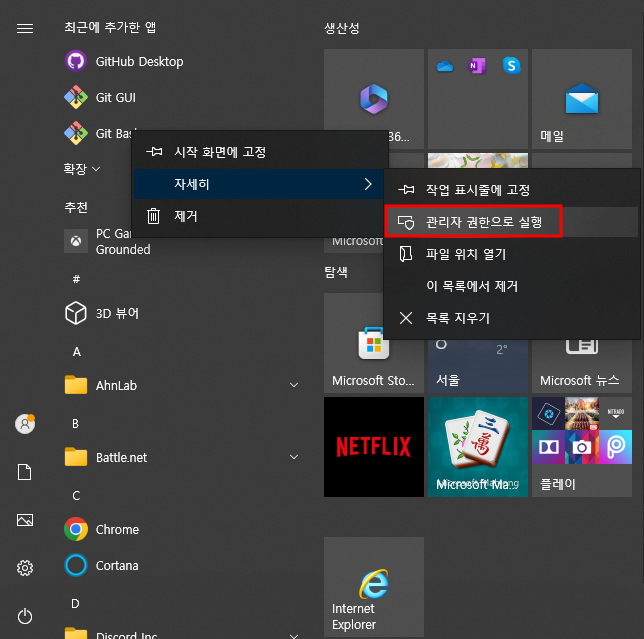644x639 pixels.
Task: Click the 추천 section heading
Action: pos(76,207)
